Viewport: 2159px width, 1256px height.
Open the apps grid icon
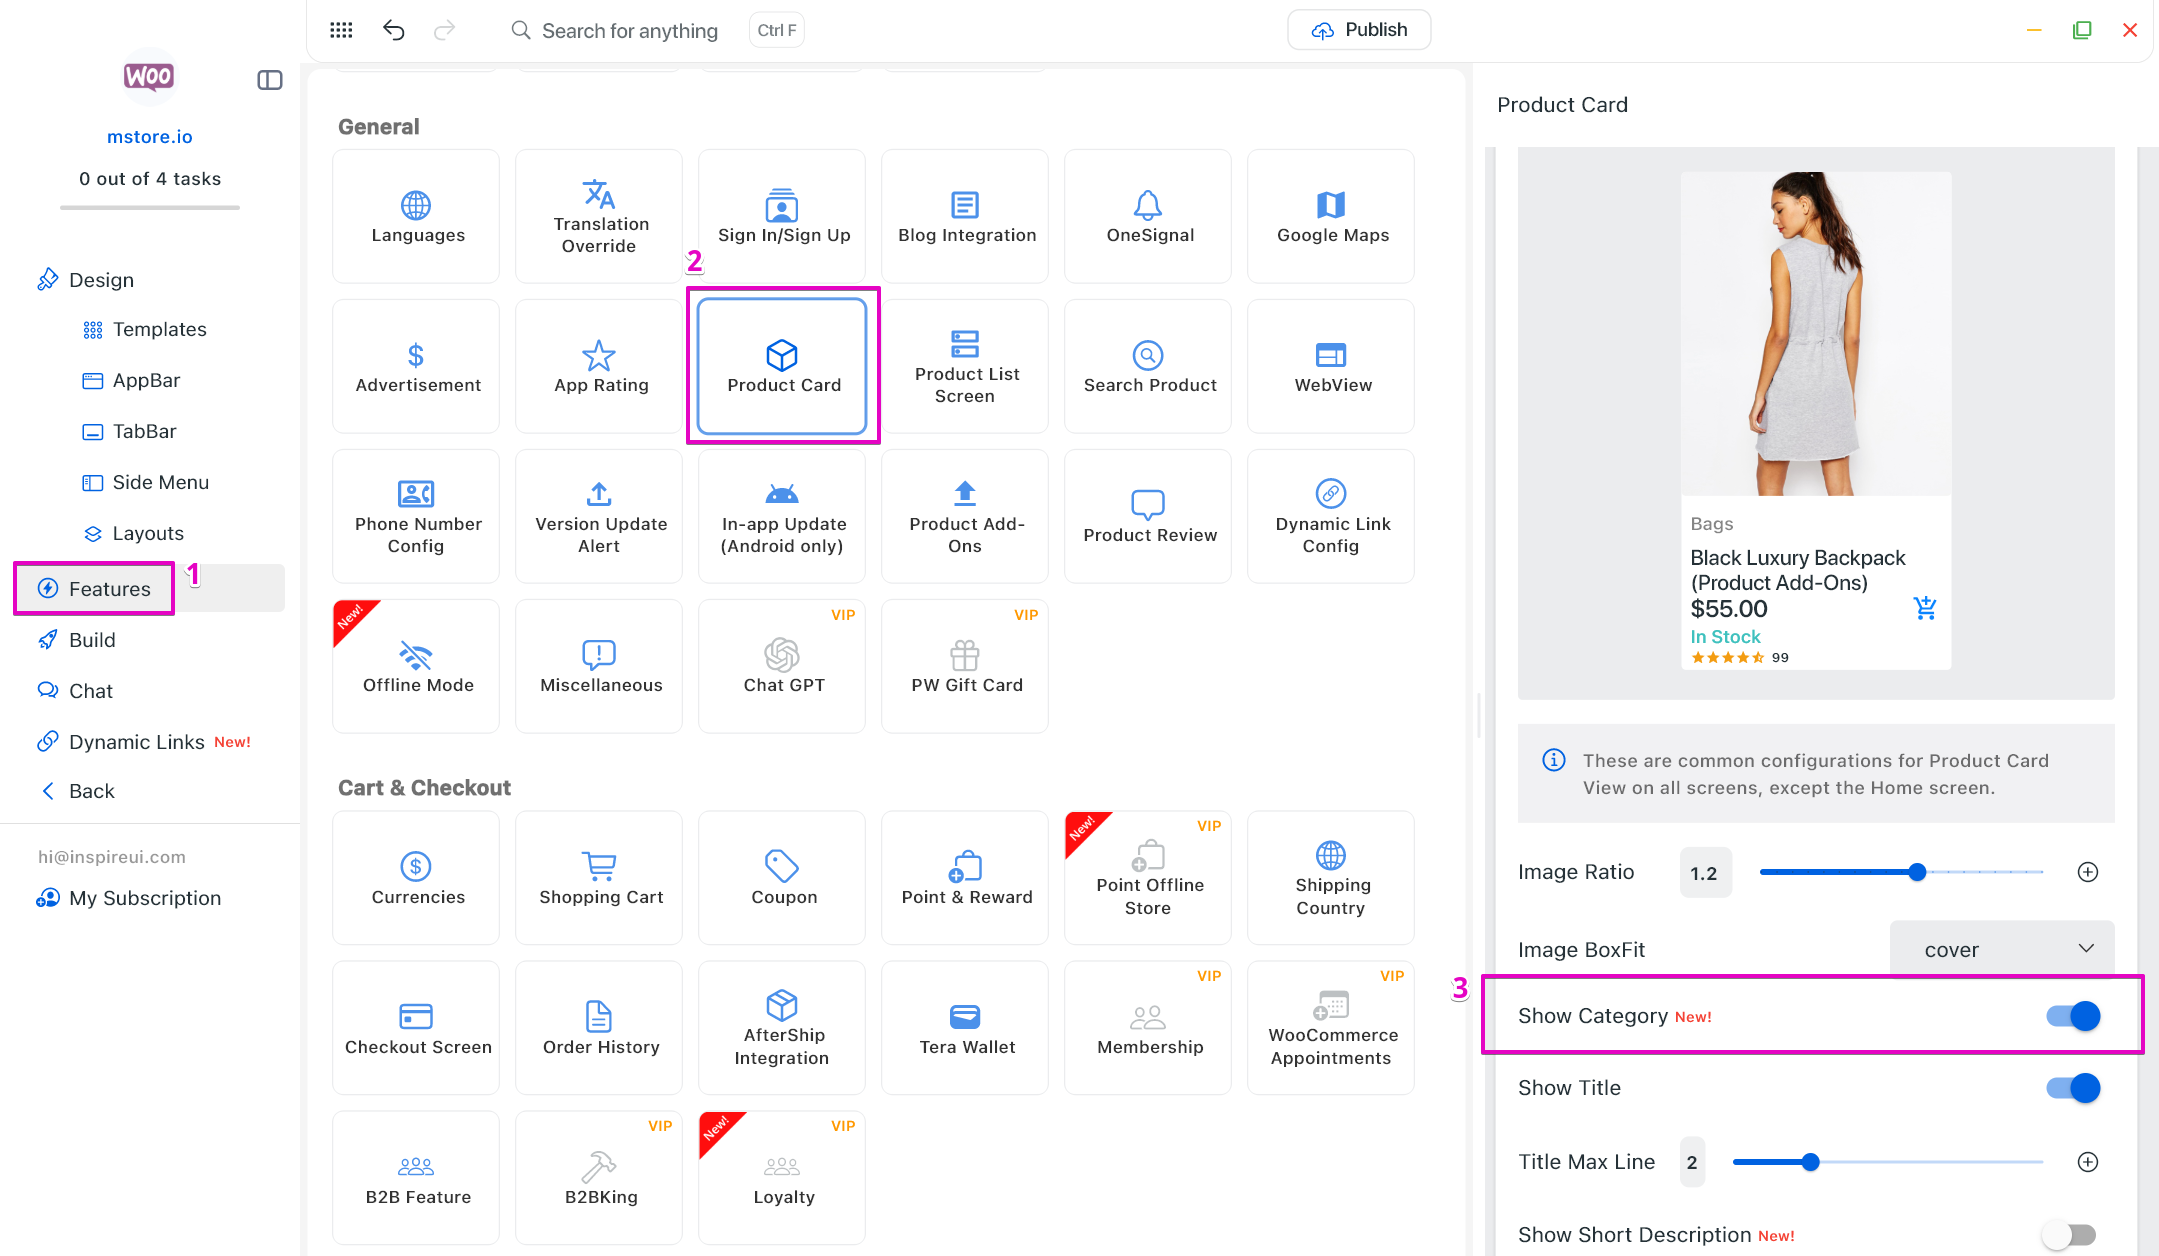click(341, 30)
